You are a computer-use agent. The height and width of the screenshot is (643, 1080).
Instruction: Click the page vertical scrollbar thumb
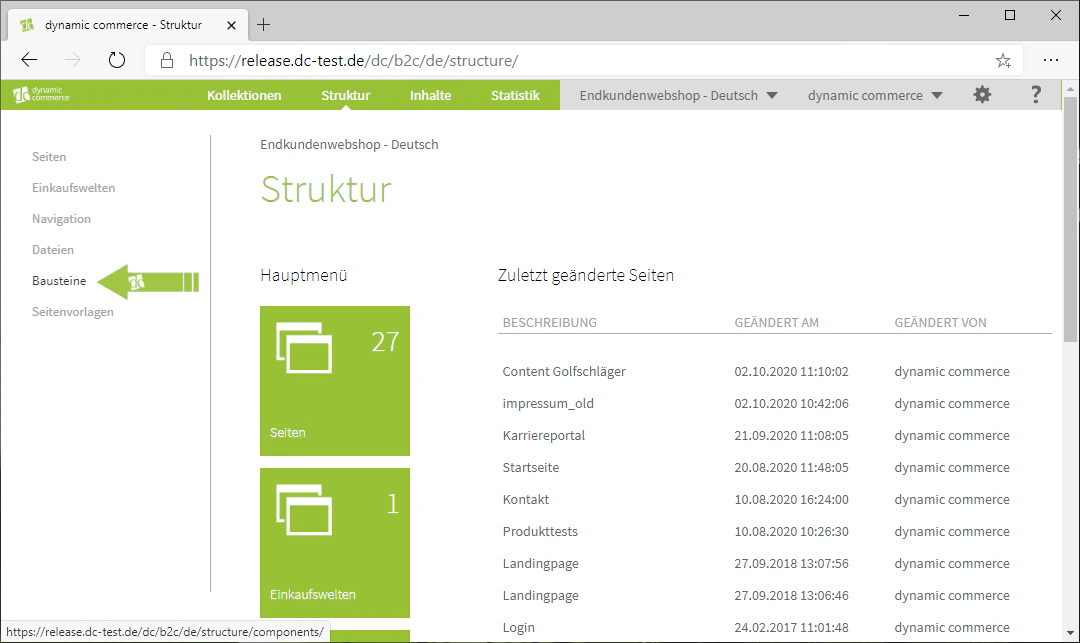coord(1070,219)
